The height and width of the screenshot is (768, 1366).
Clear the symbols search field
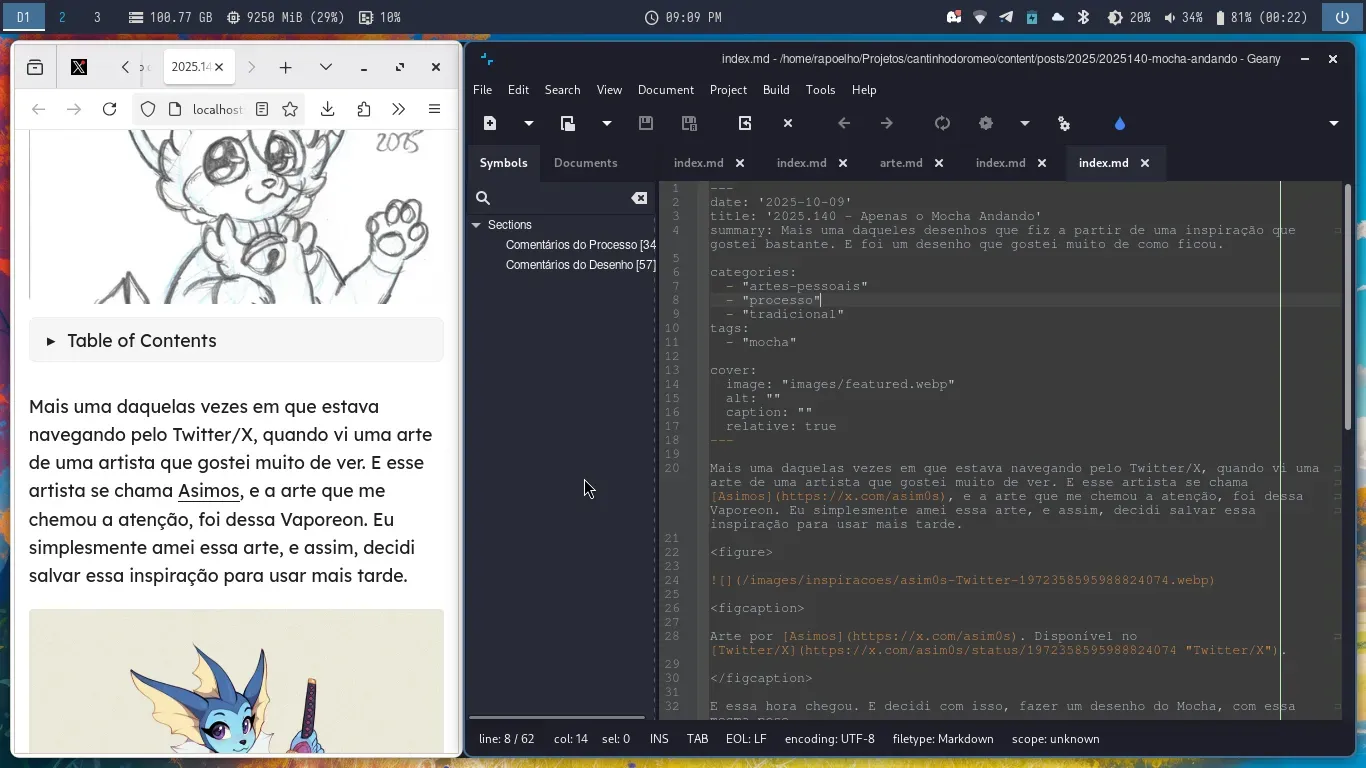(638, 198)
